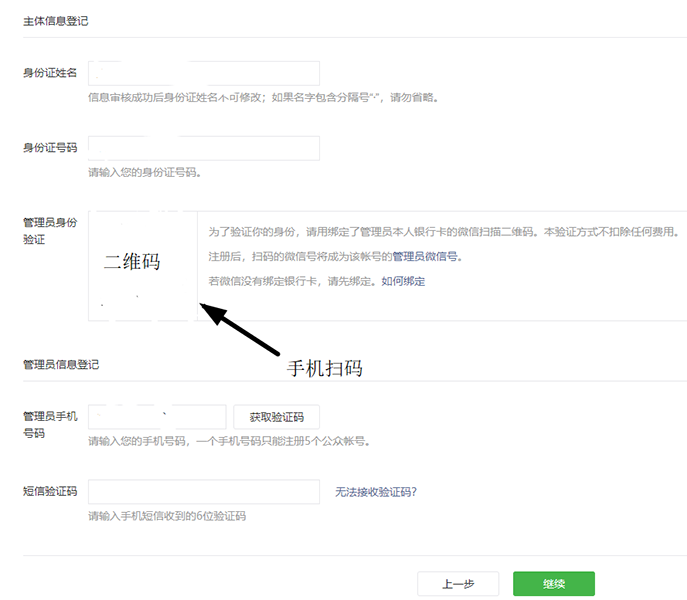
Task: Open the 管理员微信号 link
Action: tap(425, 256)
